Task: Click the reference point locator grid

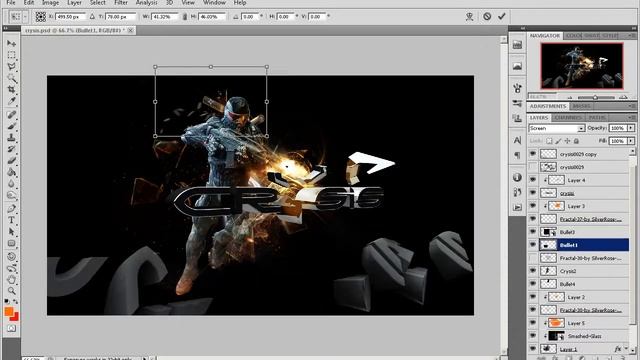Action: click(40, 17)
